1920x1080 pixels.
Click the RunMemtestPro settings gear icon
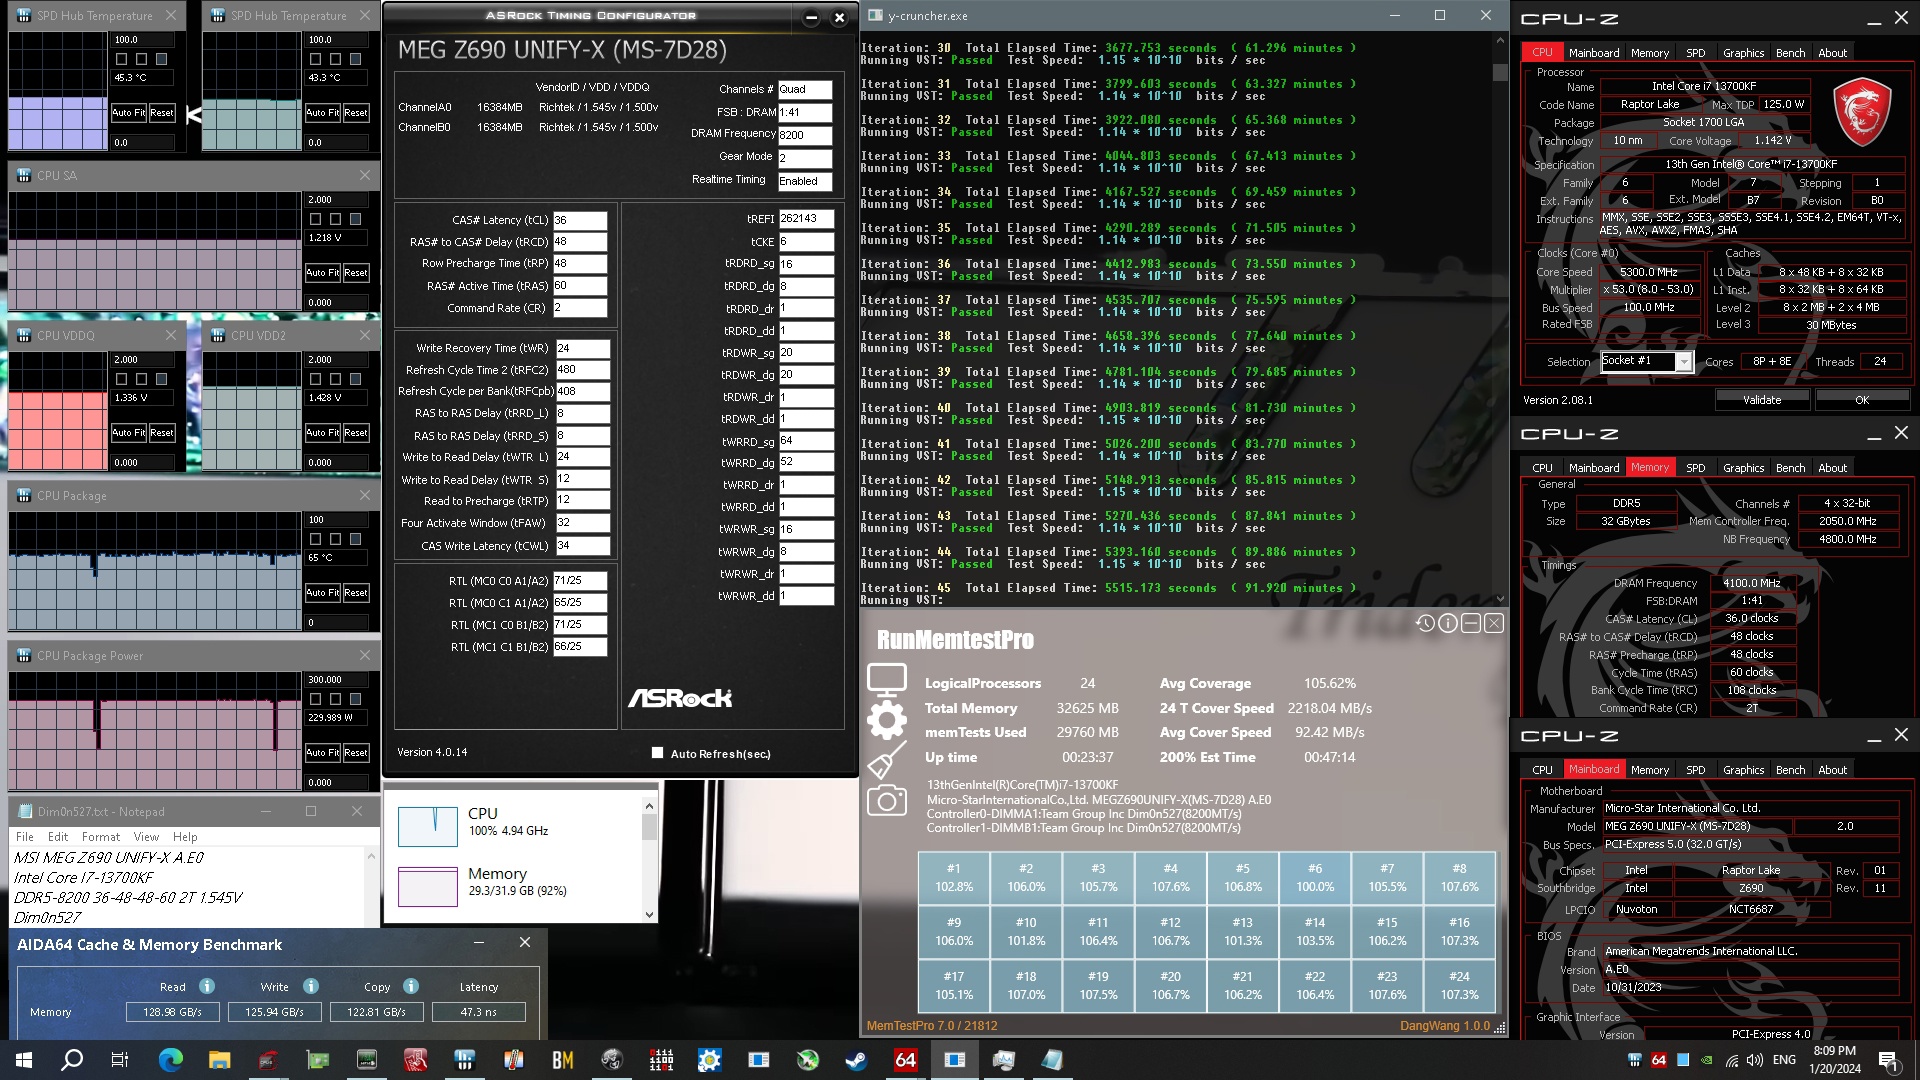886,720
